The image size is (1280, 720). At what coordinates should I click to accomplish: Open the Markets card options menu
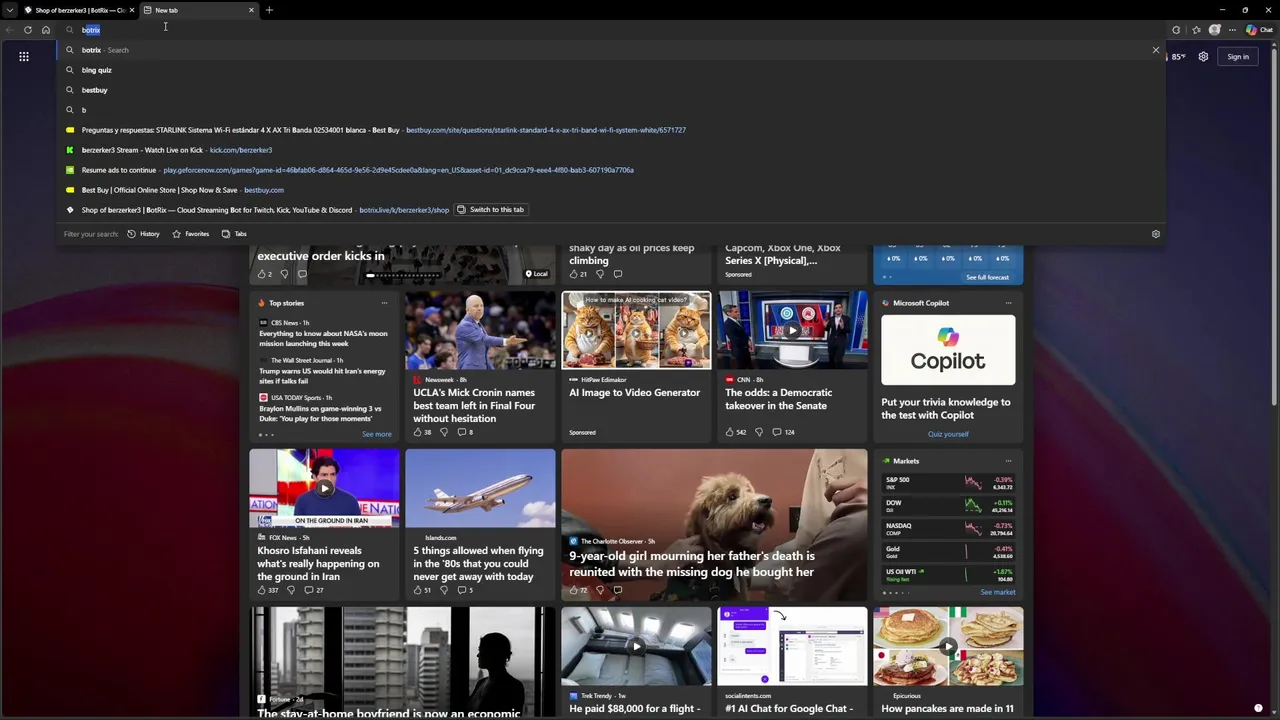[x=1008, y=461]
